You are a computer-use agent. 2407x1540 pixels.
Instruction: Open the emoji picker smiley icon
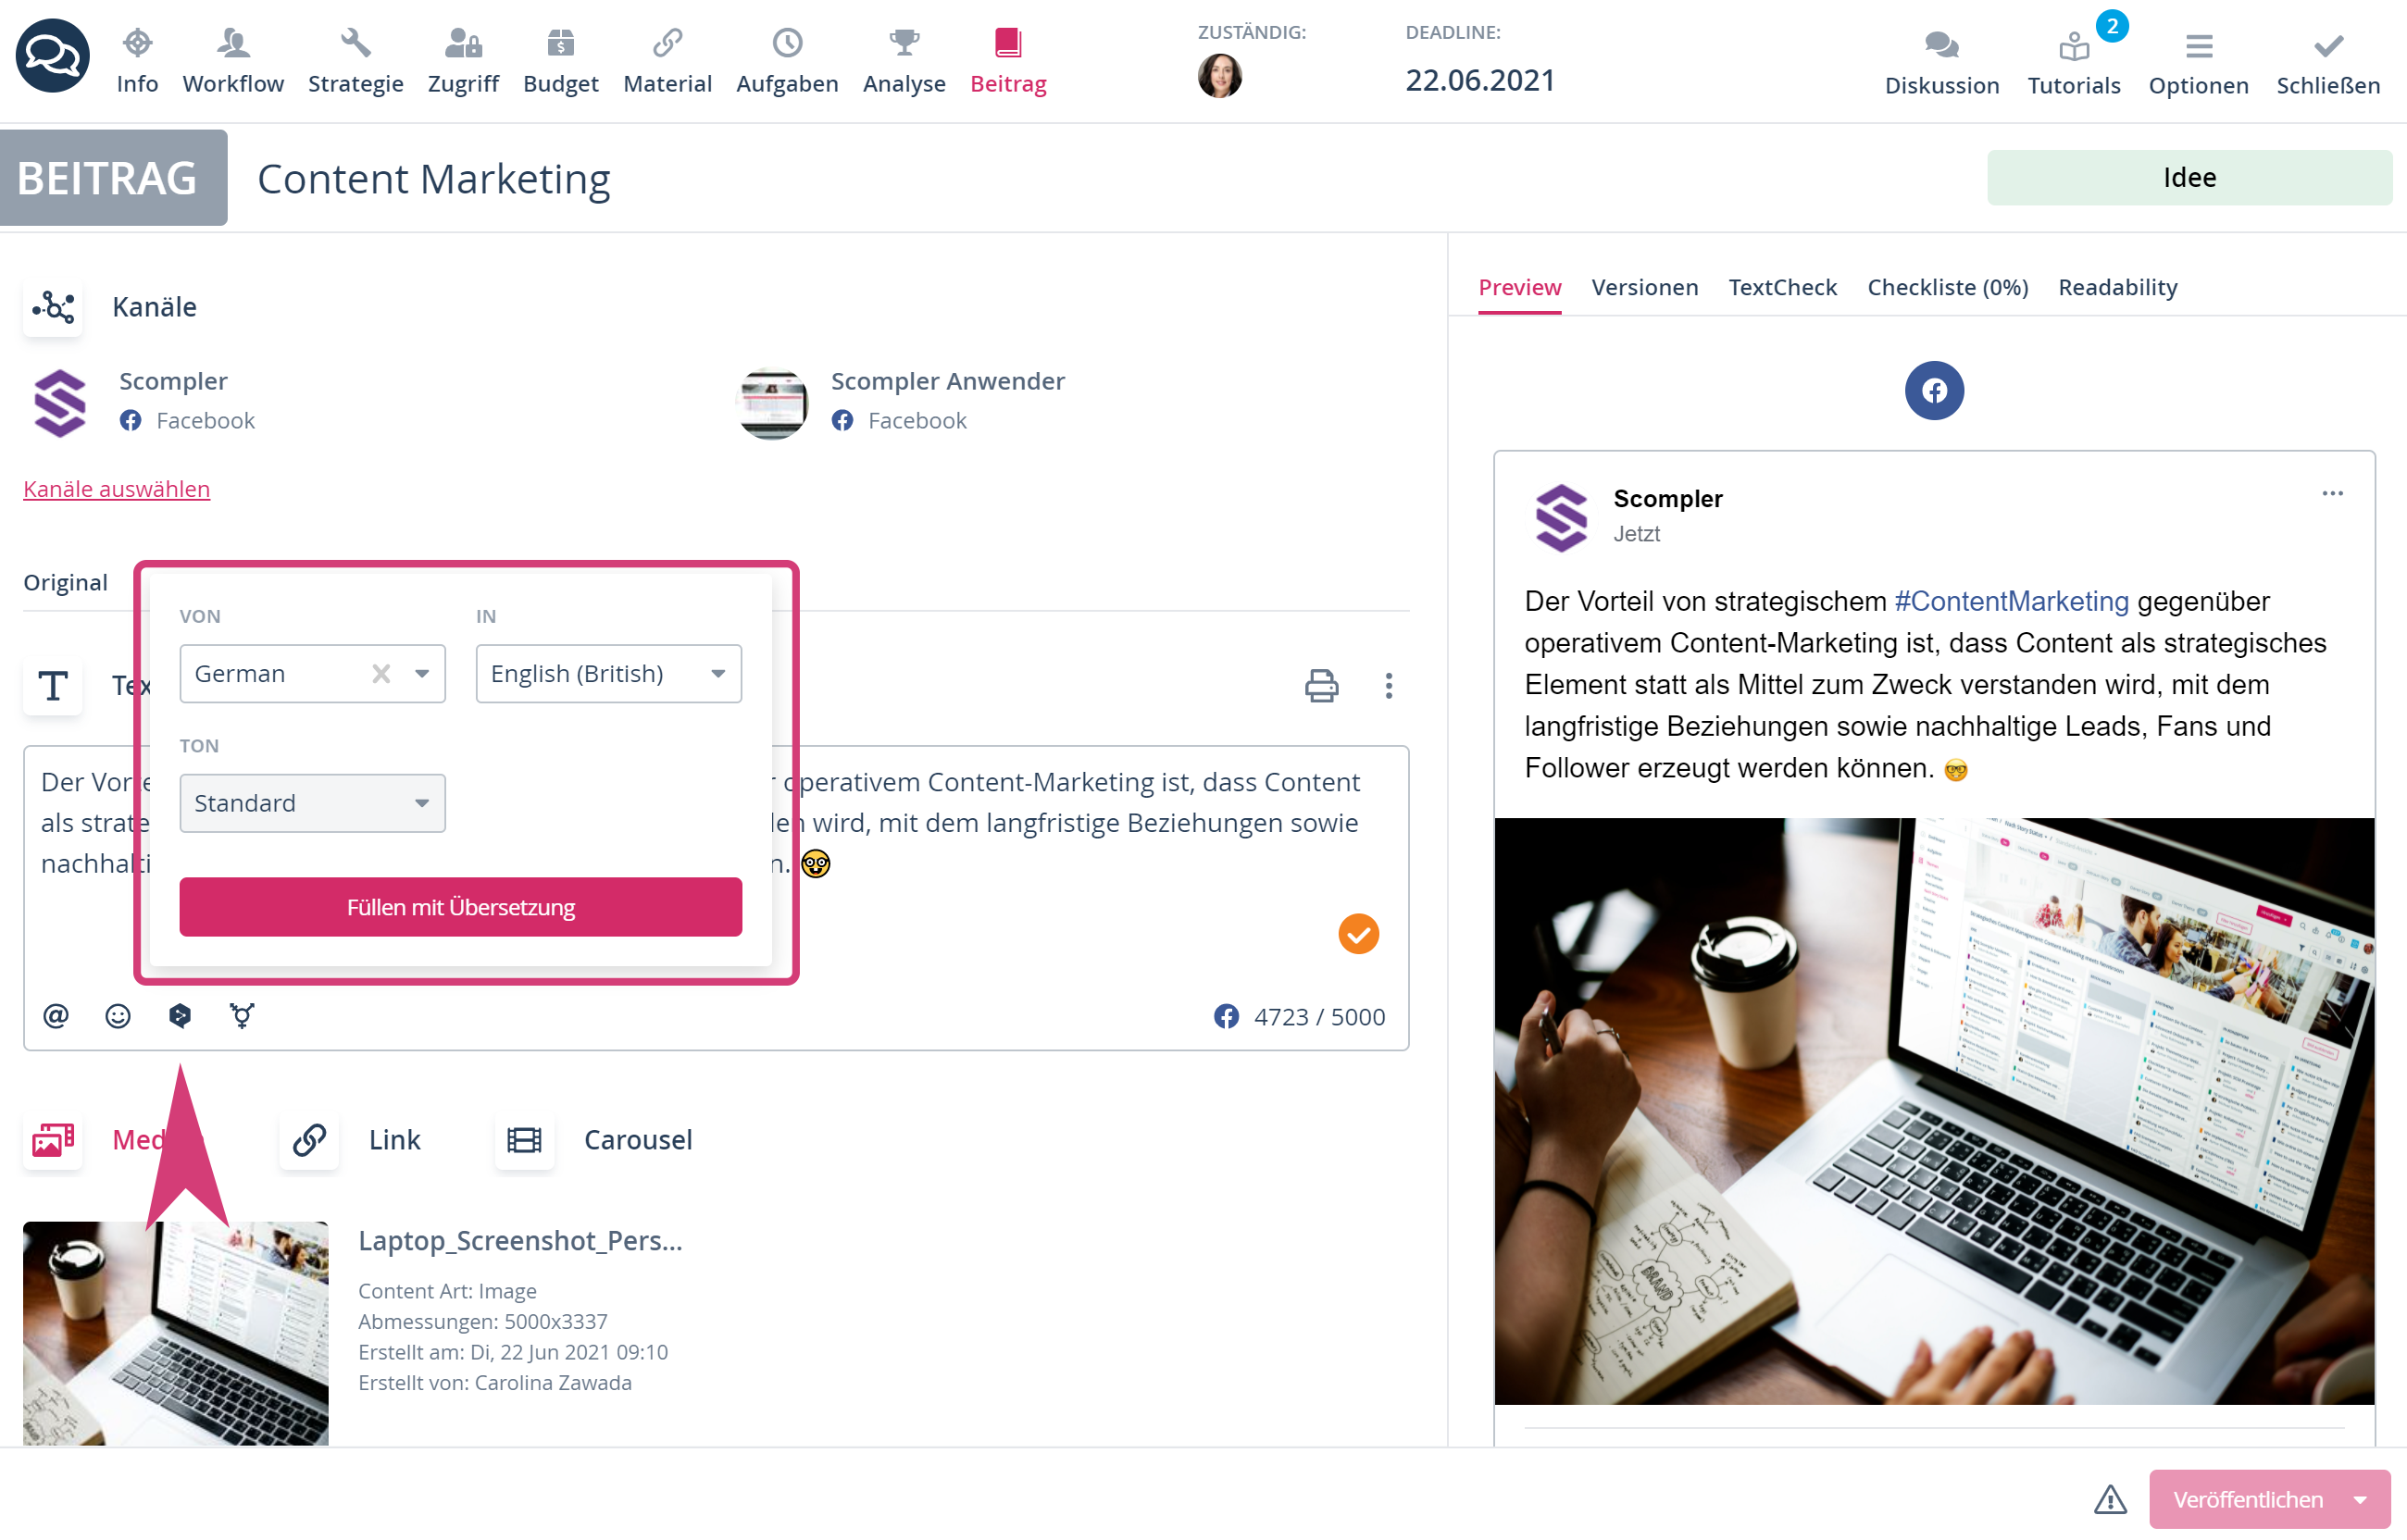(118, 1016)
